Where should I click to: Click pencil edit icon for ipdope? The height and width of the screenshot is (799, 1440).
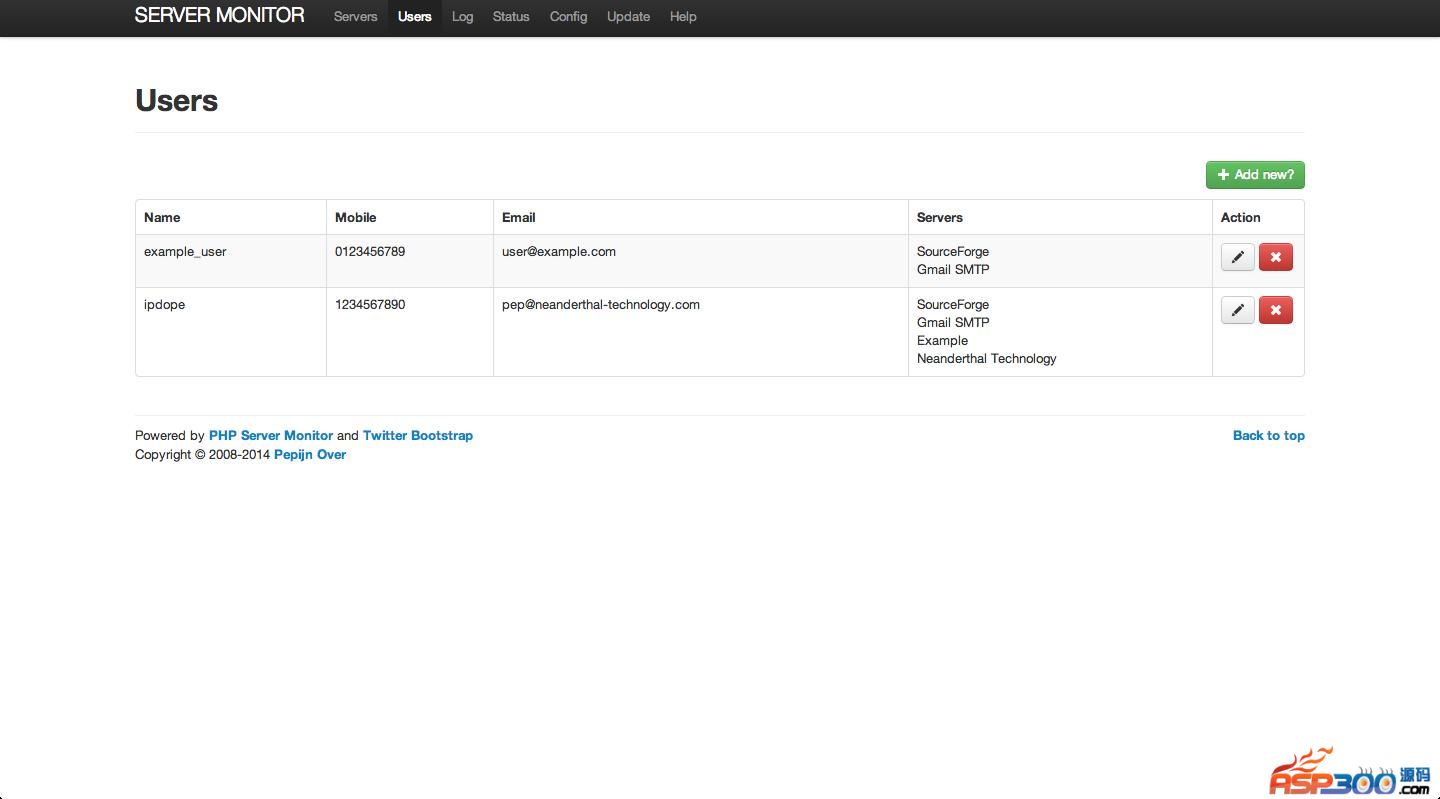(x=1237, y=310)
